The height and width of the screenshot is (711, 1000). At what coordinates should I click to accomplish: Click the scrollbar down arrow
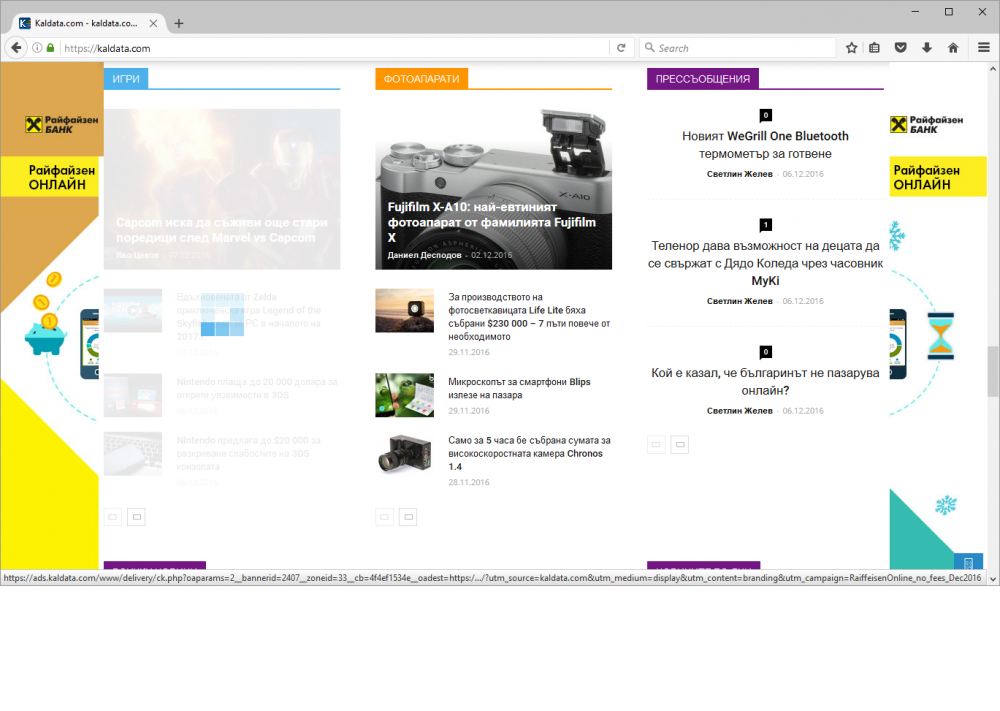coord(993,578)
